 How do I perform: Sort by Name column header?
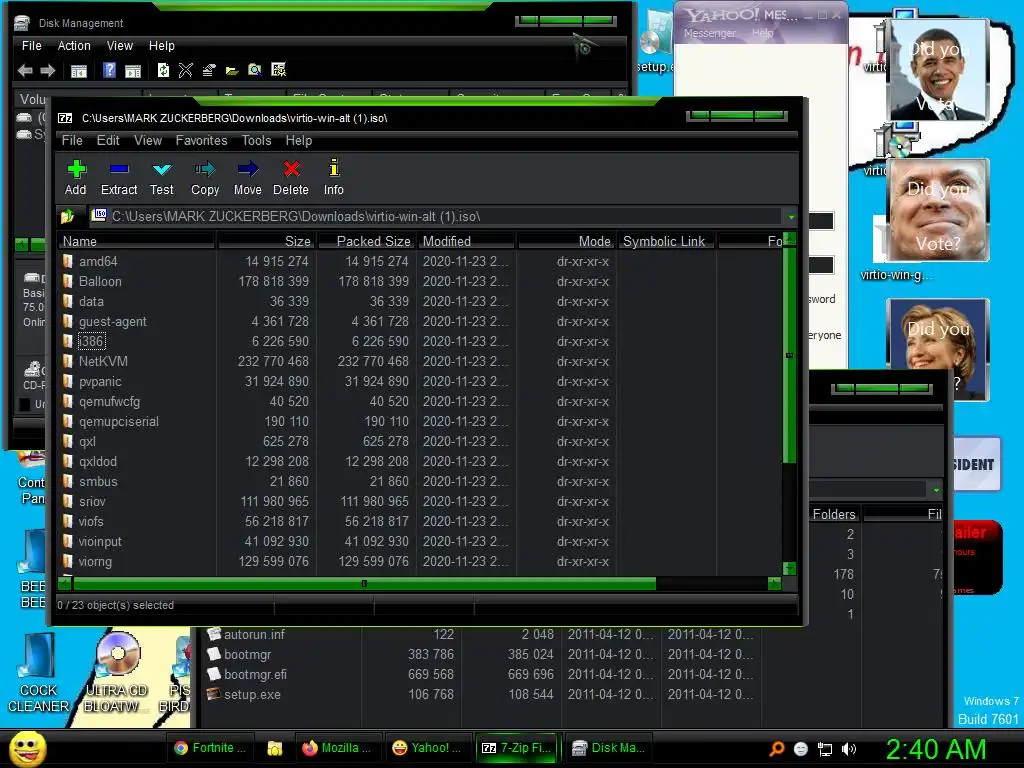pyautogui.click(x=136, y=241)
